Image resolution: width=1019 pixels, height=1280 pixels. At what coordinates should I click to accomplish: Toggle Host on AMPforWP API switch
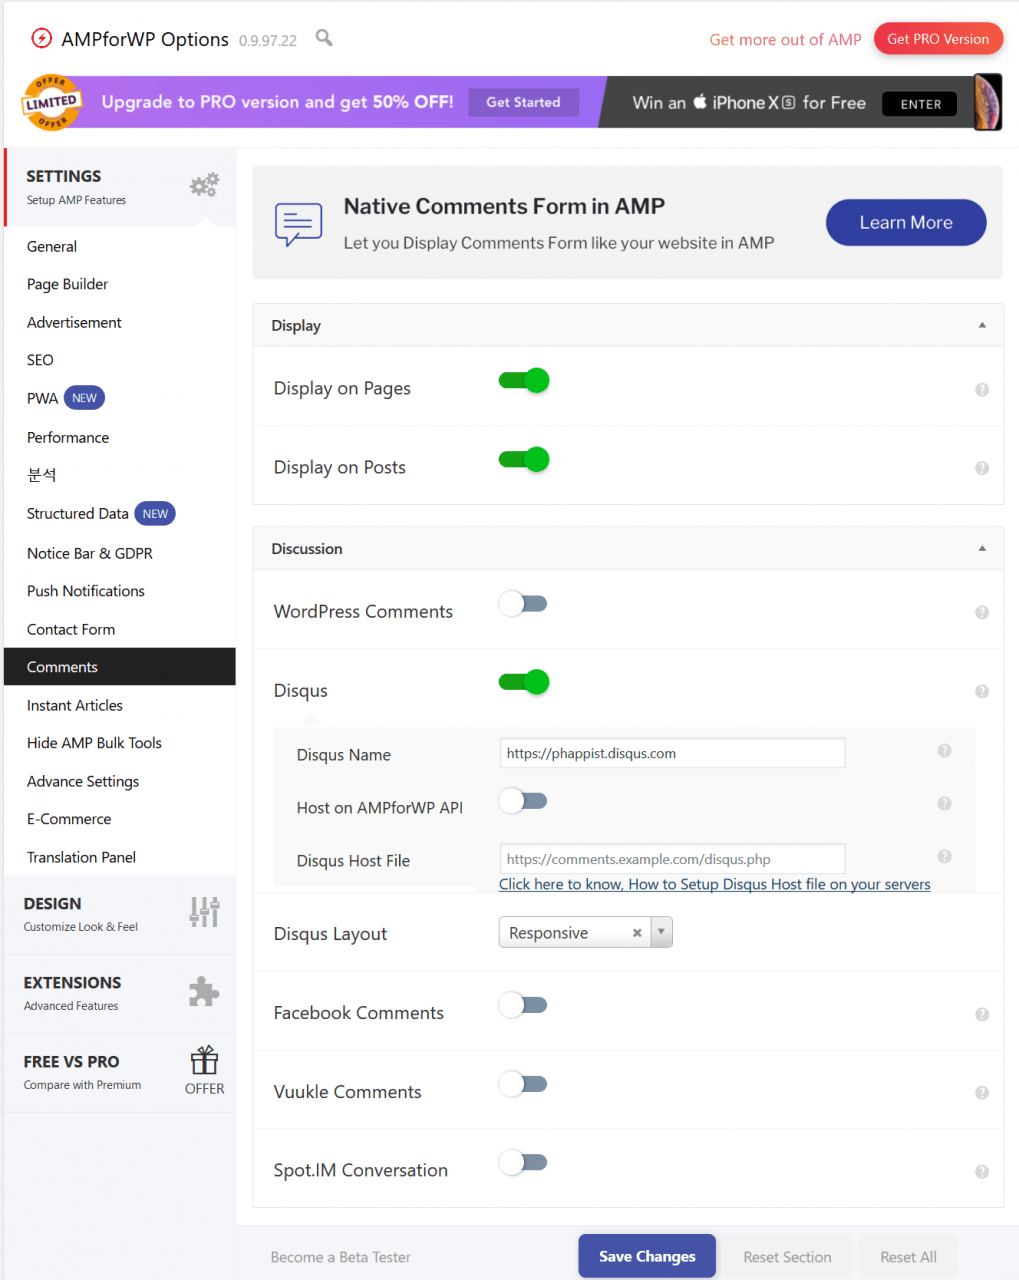[523, 801]
